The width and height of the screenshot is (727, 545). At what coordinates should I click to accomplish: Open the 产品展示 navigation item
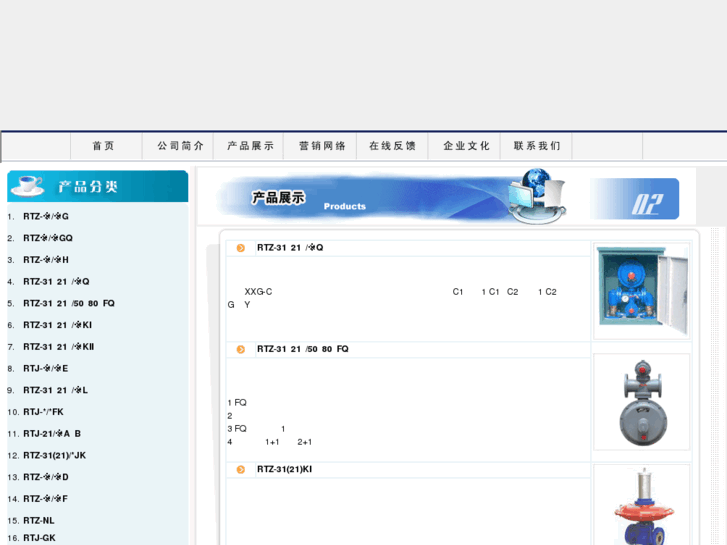click(250, 146)
